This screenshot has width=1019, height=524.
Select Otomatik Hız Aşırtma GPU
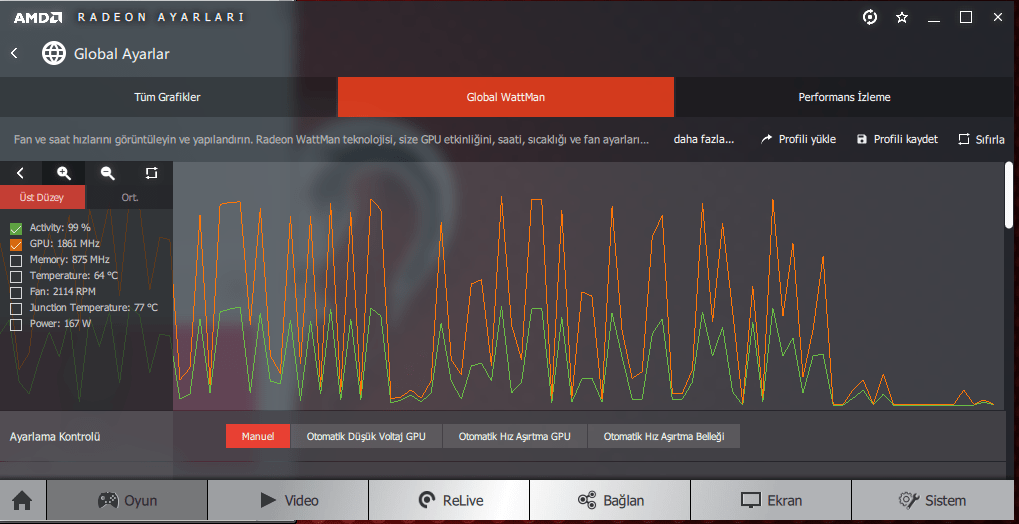pyautogui.click(x=515, y=436)
